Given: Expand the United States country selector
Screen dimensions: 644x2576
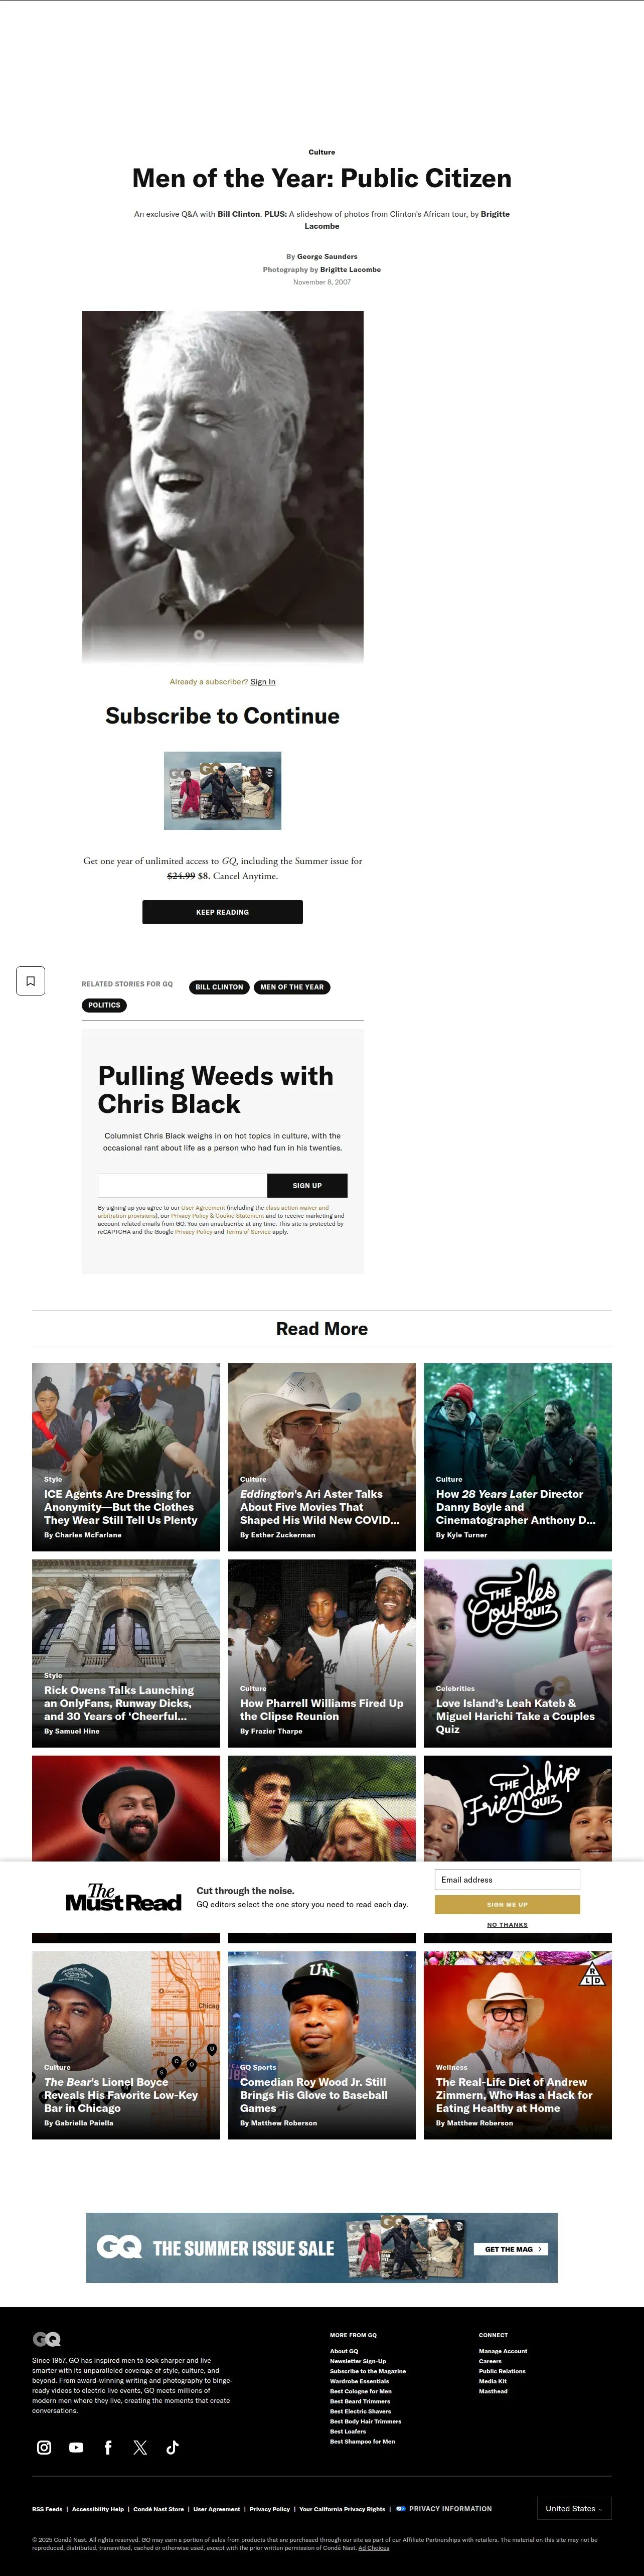Looking at the screenshot, I should point(574,2508).
